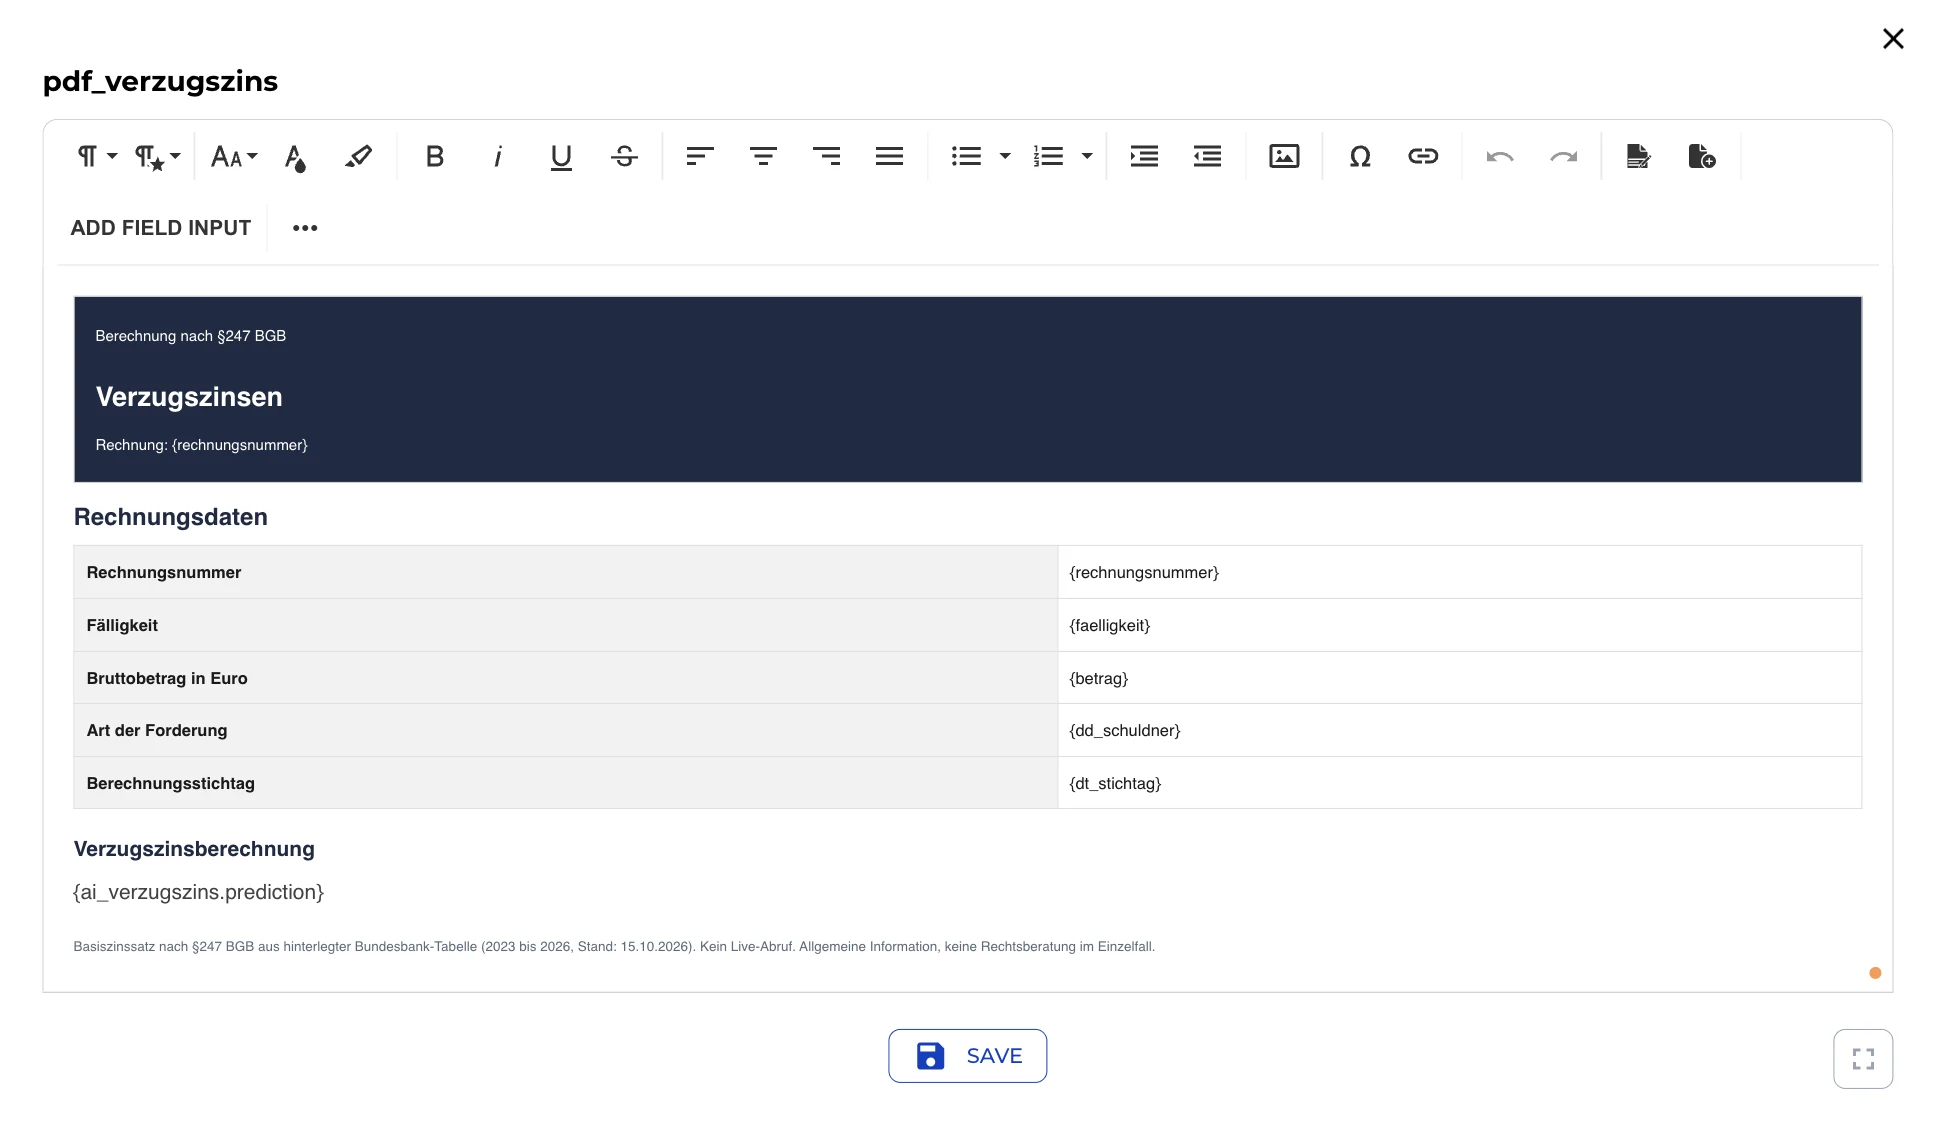1934x1122 pixels.
Task: Open the paragraph style dropdown
Action: click(158, 156)
